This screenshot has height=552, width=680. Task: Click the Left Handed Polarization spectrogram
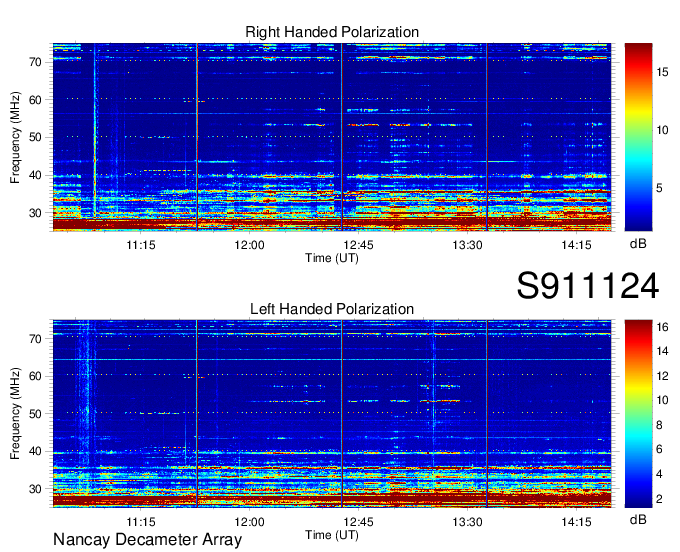(x=332, y=414)
